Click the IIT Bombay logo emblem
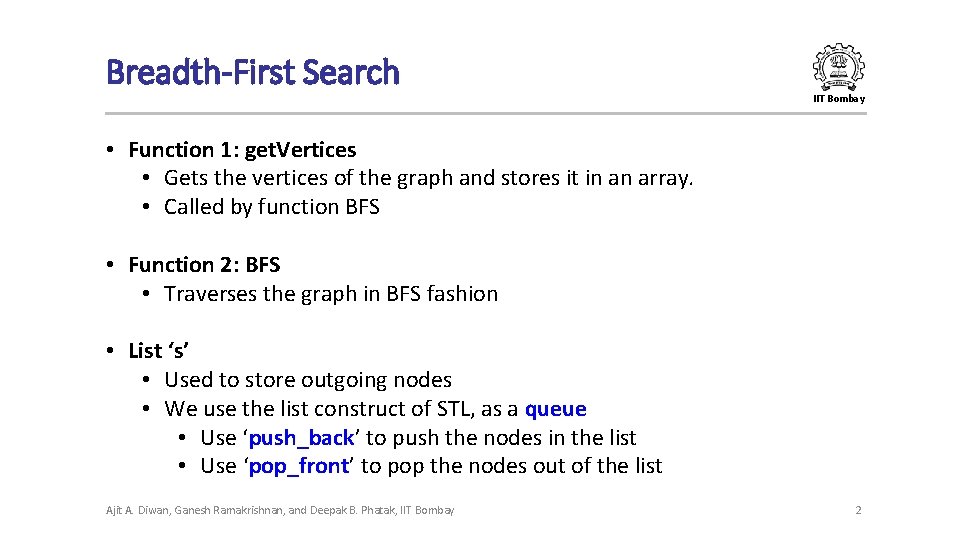The image size is (960, 540). pos(838,67)
